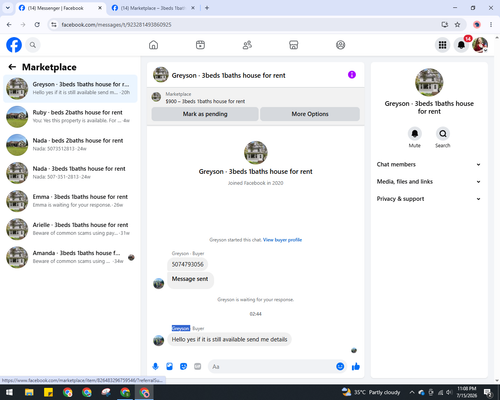
Task: Click 'Hello yes if it is still available' message
Action: tap(229, 339)
